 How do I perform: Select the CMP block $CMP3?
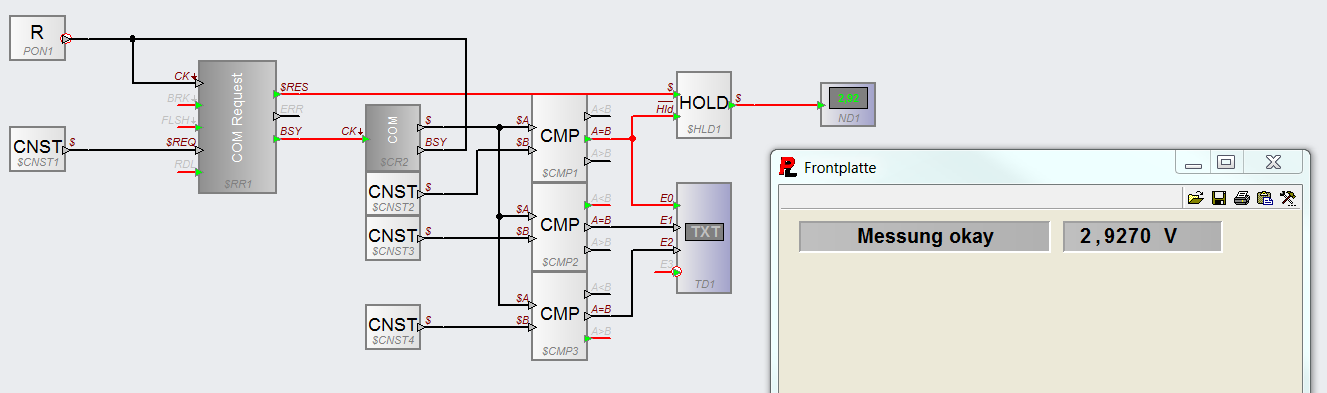(559, 316)
